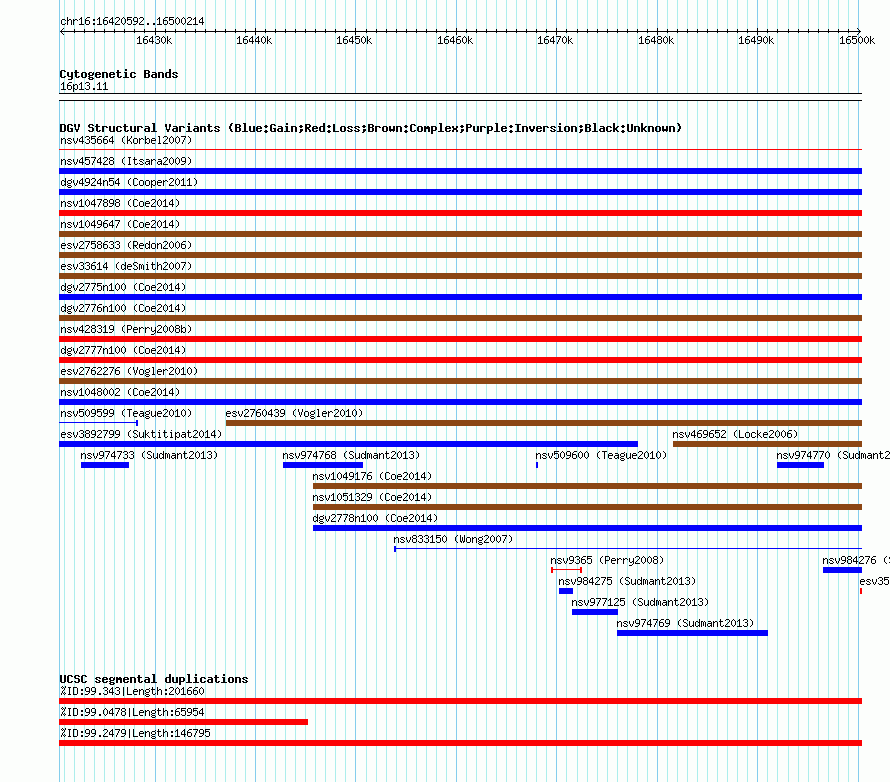890x782 pixels.
Task: Click the esv35 partially visible variant label
Action: [874, 581]
